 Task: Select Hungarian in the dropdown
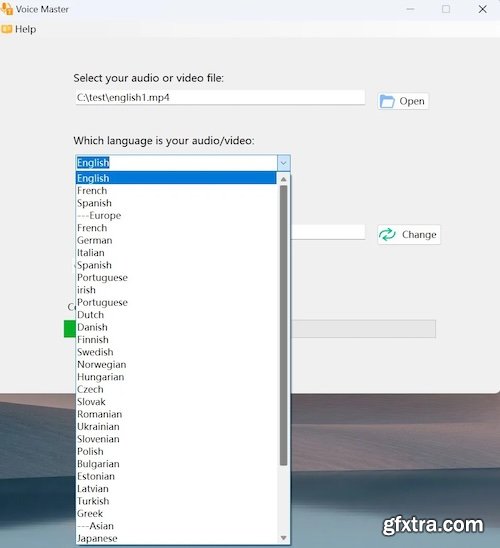[176, 377]
